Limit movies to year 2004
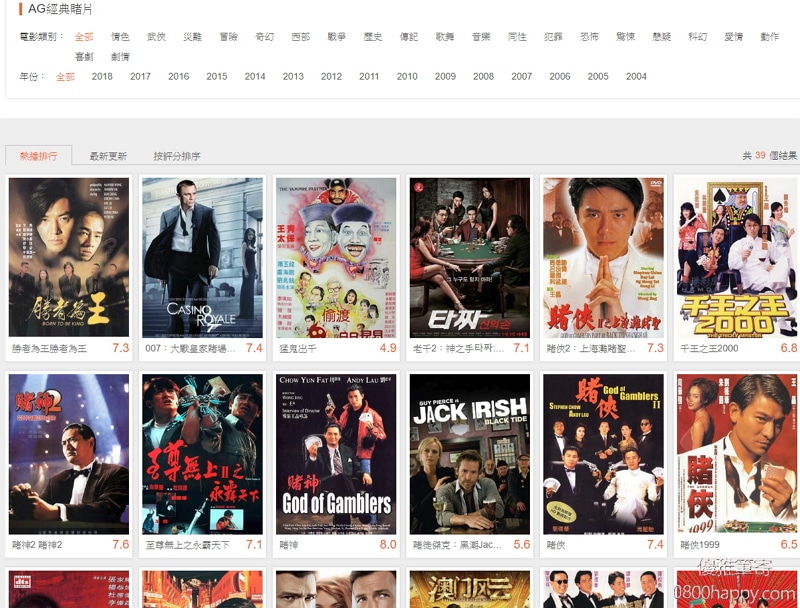The width and height of the screenshot is (800, 608). point(636,77)
